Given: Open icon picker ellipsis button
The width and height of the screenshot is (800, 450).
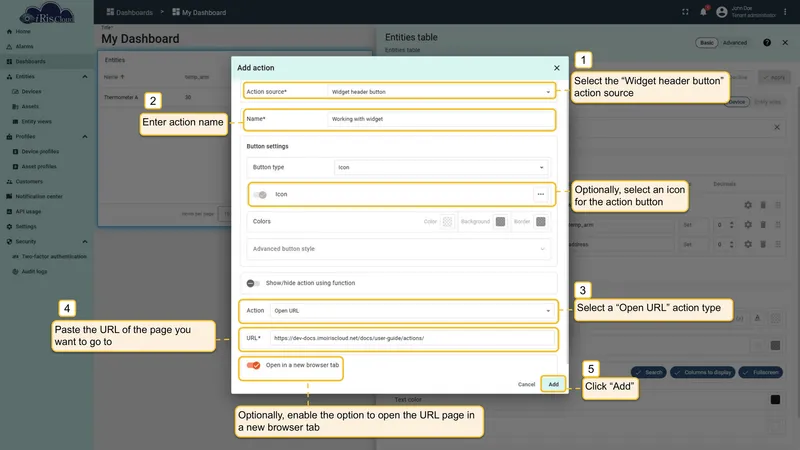Looking at the screenshot, I should [540, 194].
